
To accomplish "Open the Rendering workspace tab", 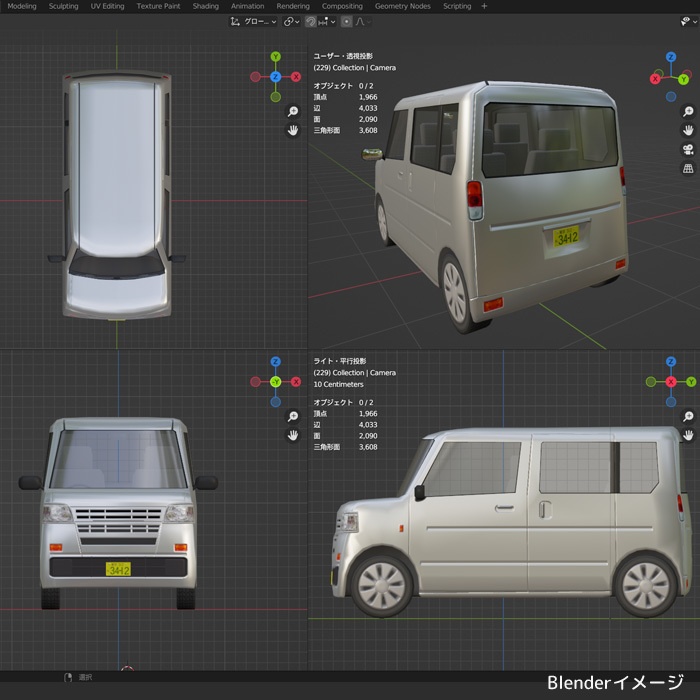I will click(x=293, y=6).
